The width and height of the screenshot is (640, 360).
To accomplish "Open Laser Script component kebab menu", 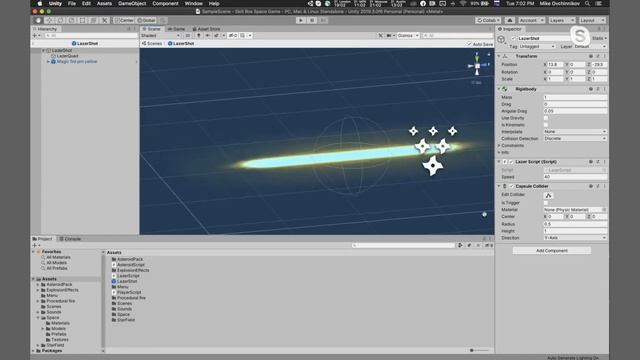I will click(x=605, y=162).
